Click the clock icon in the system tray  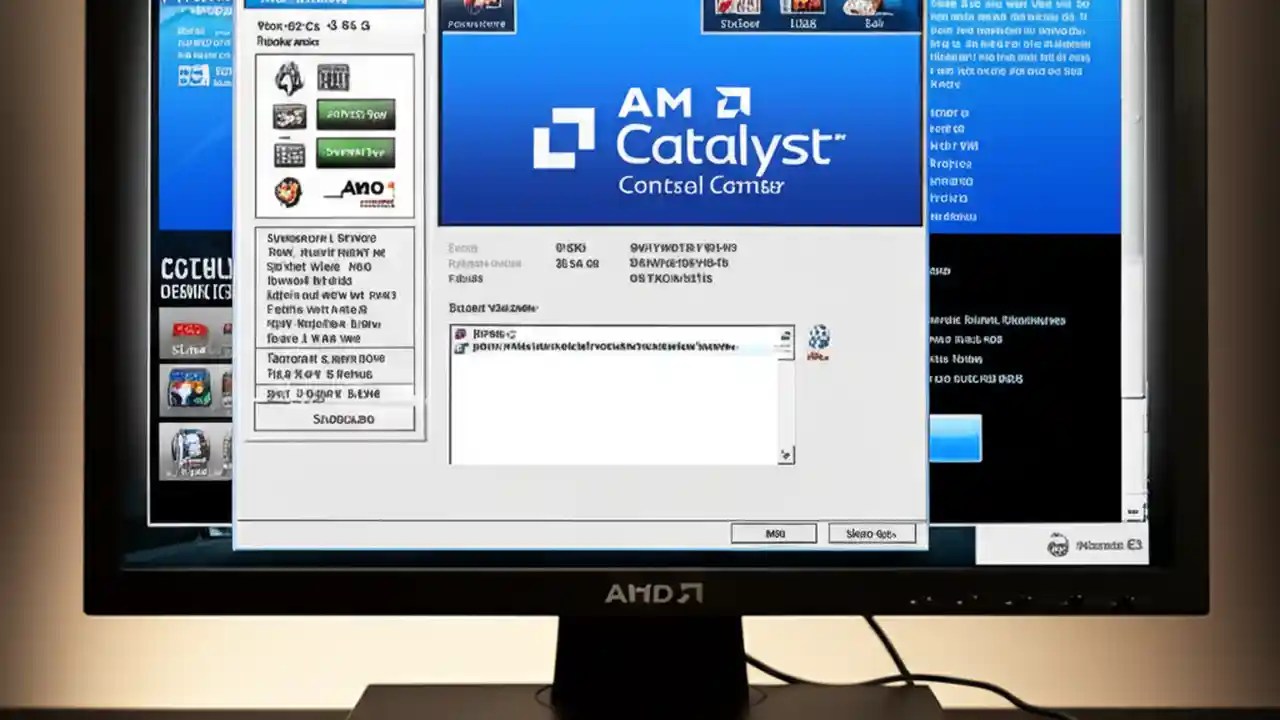click(x=1058, y=545)
